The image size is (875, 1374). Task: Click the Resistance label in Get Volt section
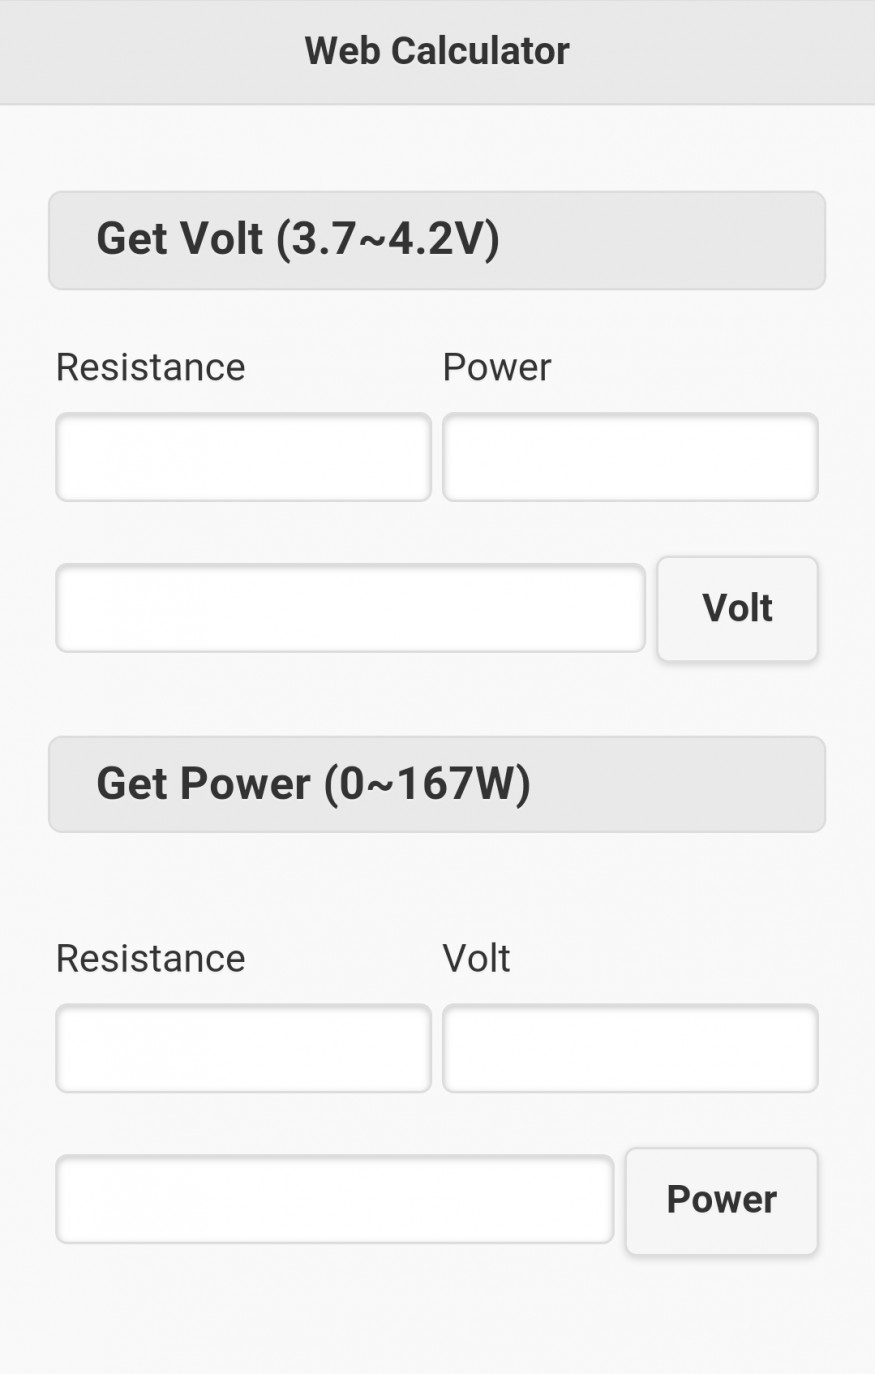click(150, 367)
